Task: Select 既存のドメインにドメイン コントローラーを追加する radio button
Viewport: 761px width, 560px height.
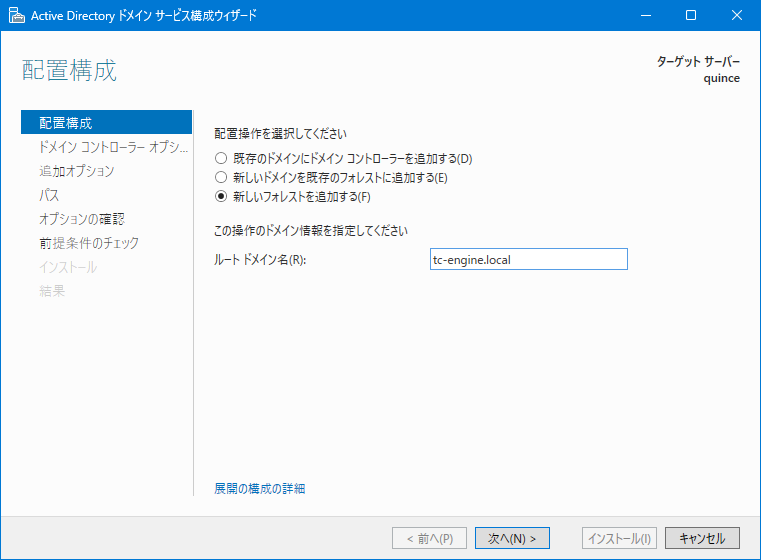Action: click(221, 158)
